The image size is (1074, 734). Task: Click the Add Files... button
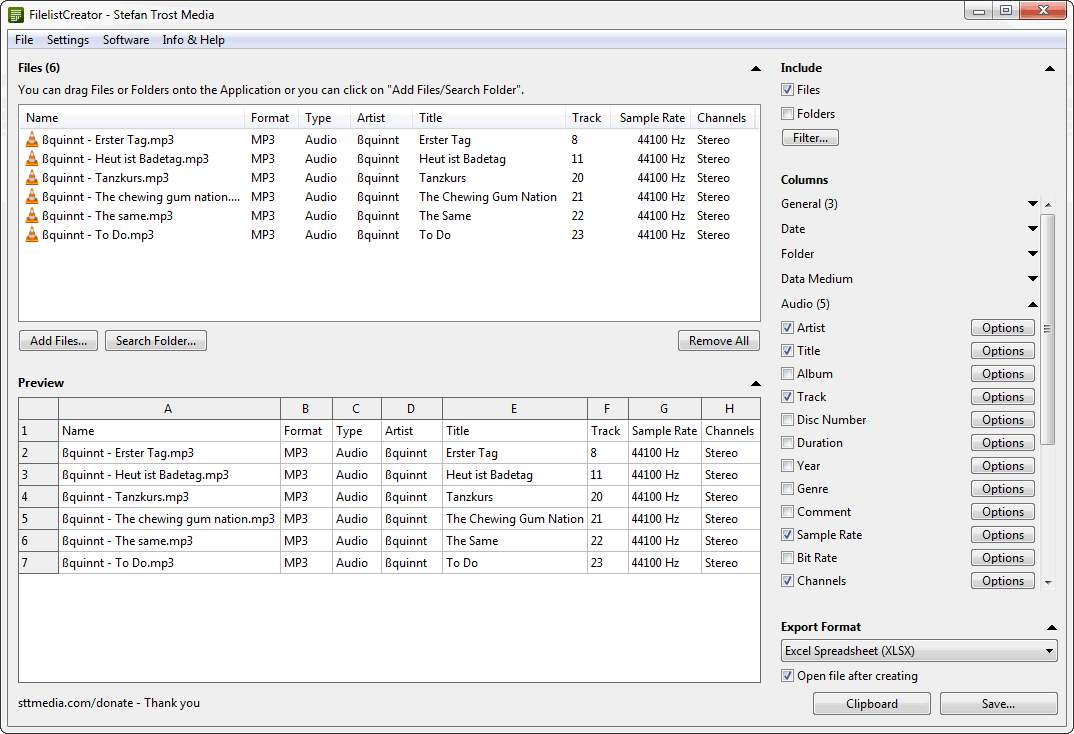coord(58,340)
